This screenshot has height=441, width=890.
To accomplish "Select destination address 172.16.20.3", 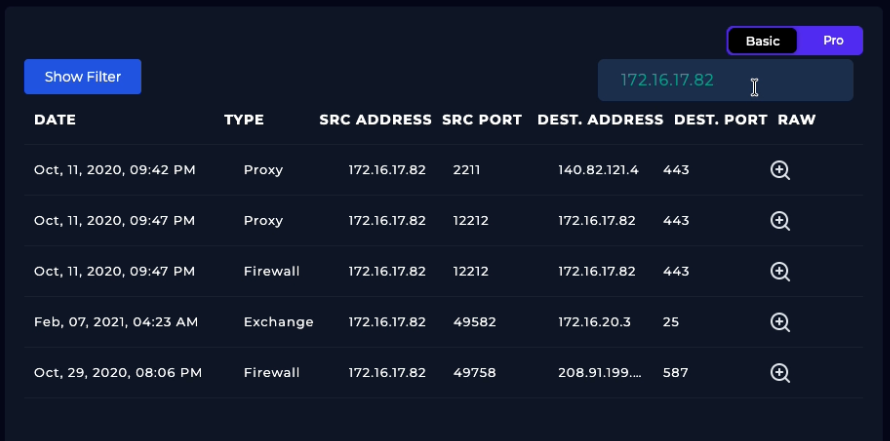I will tap(593, 322).
